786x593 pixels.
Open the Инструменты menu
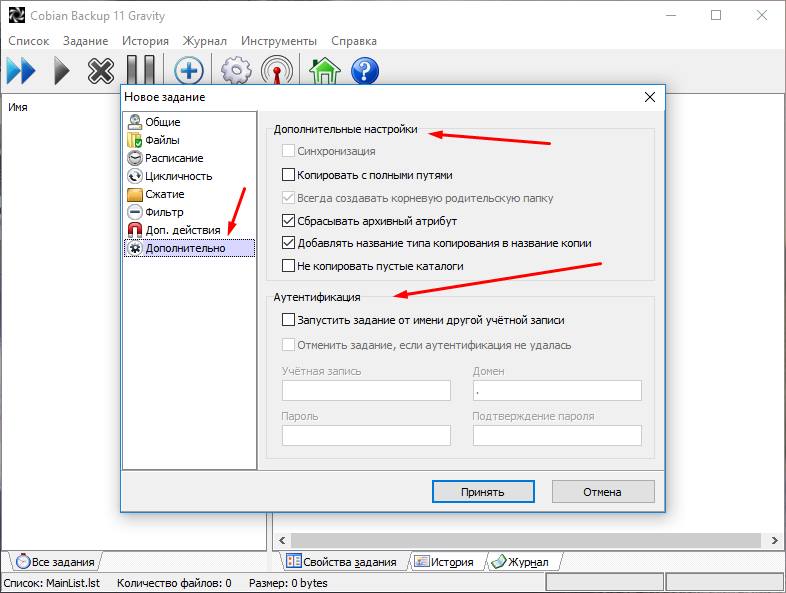(x=279, y=41)
